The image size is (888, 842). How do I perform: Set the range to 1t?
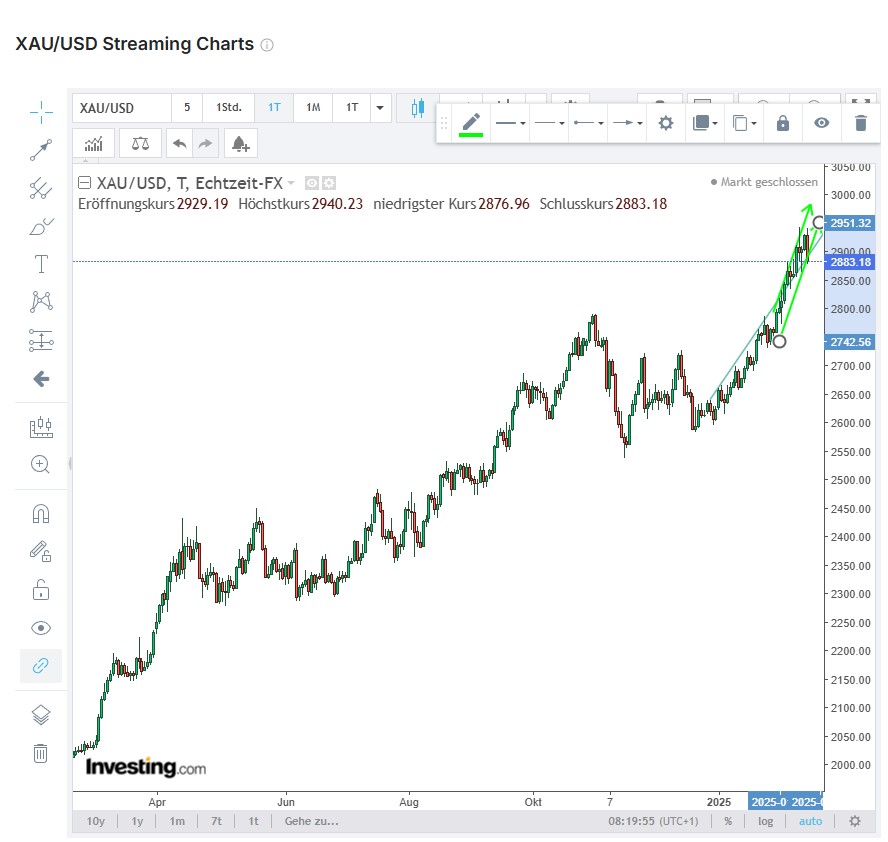[253, 821]
